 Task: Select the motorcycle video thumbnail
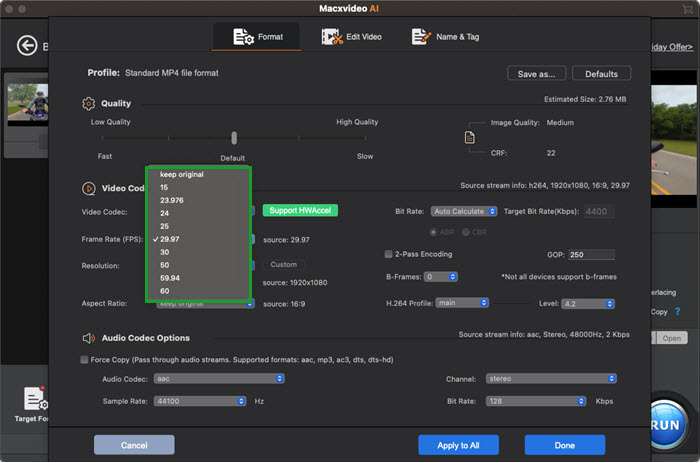click(28, 104)
